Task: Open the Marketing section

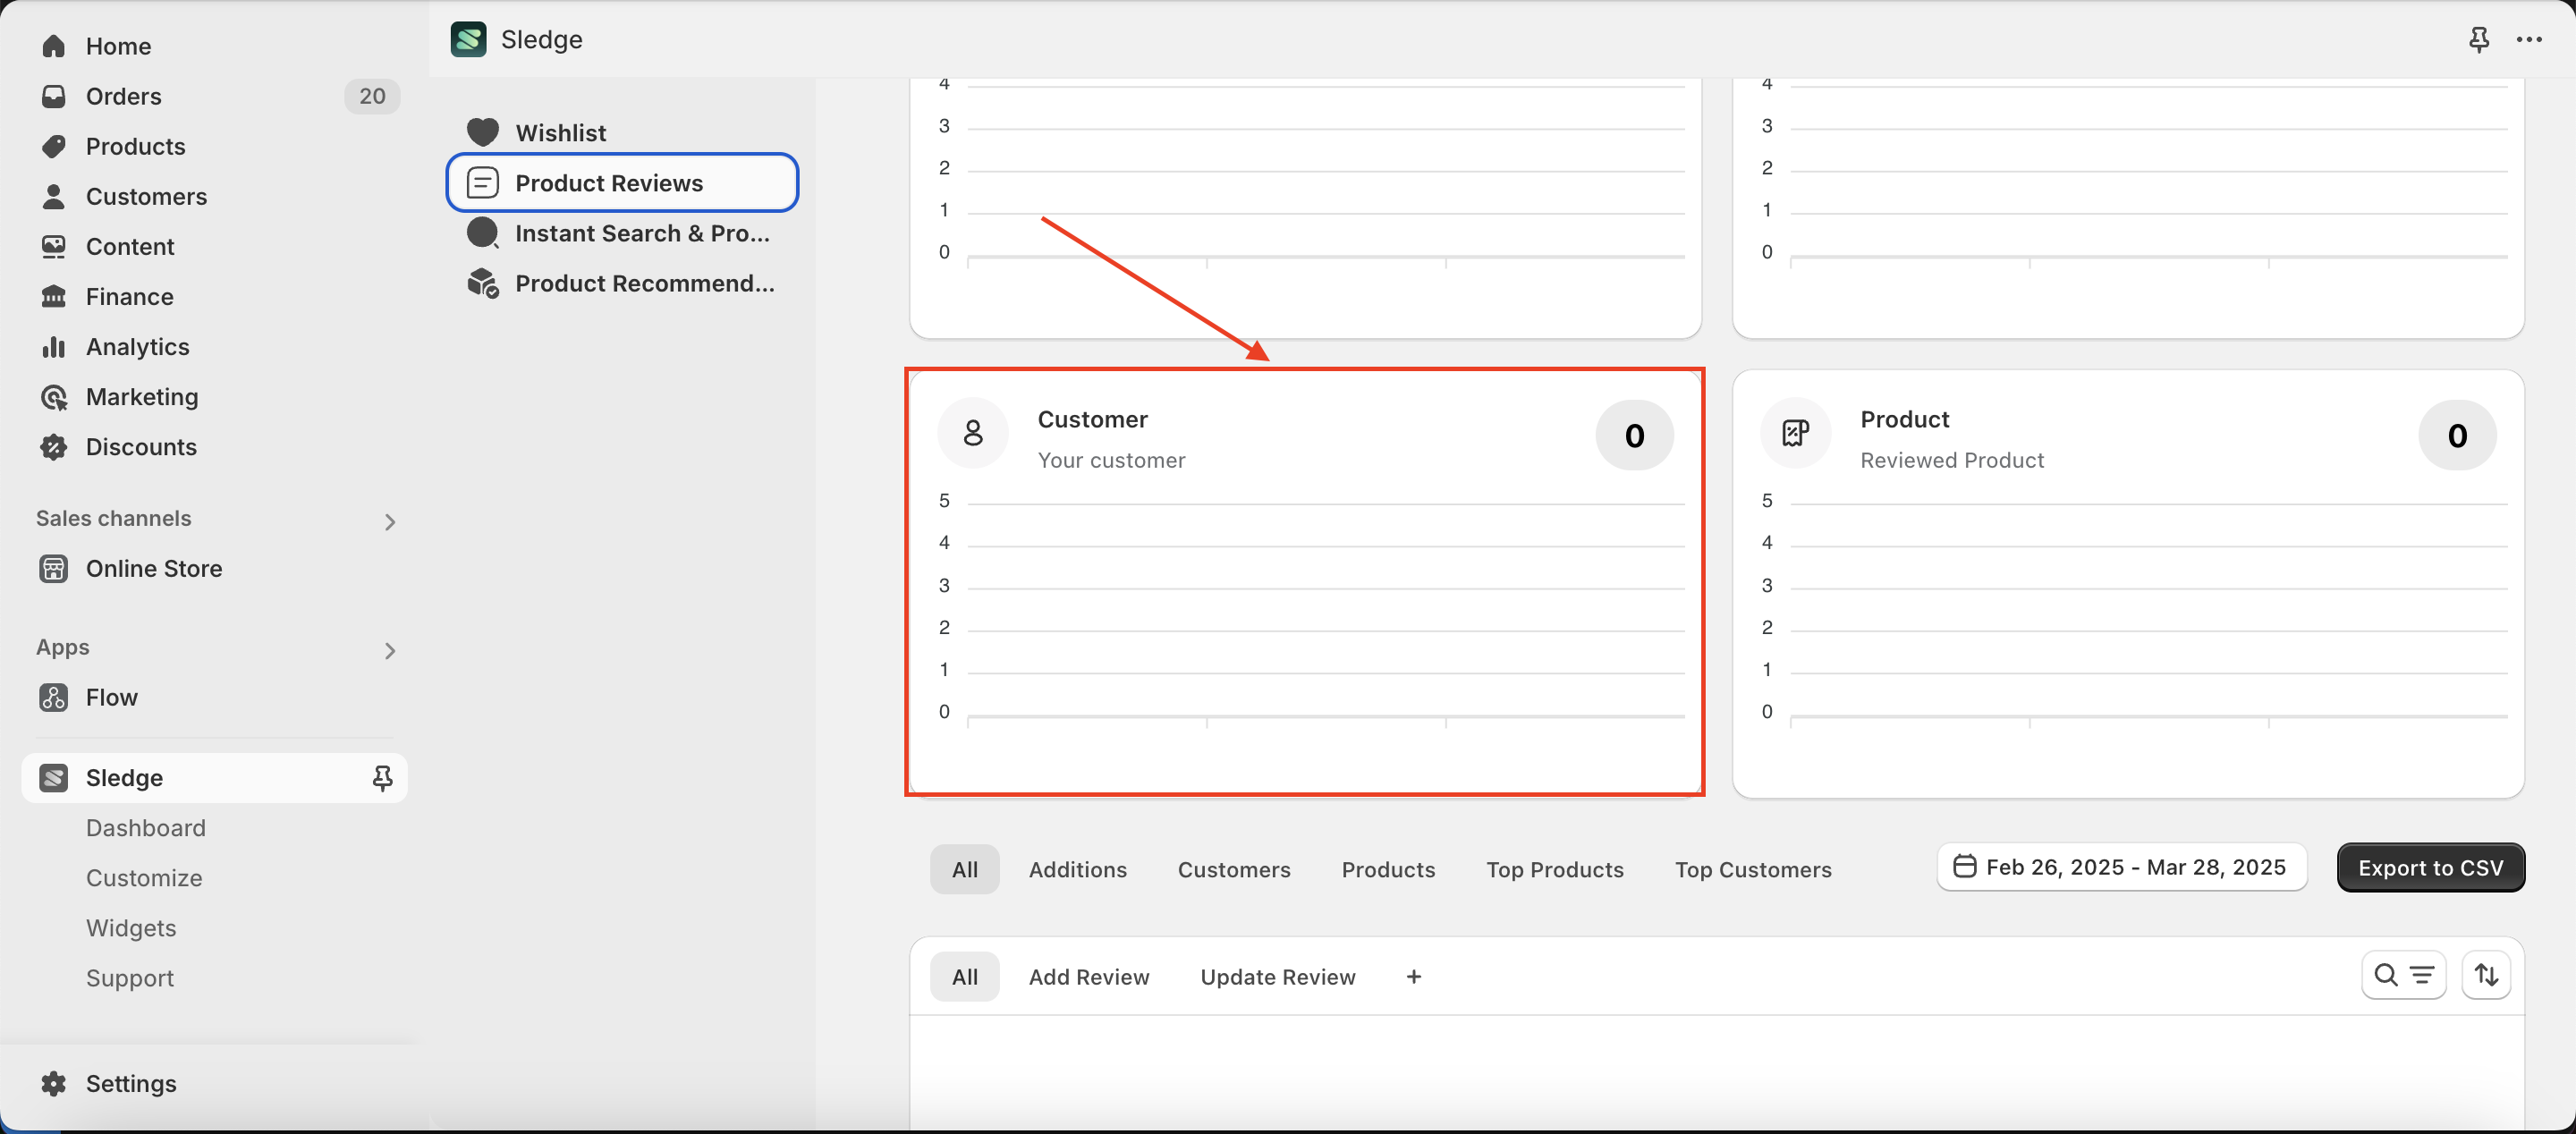Action: (x=142, y=396)
